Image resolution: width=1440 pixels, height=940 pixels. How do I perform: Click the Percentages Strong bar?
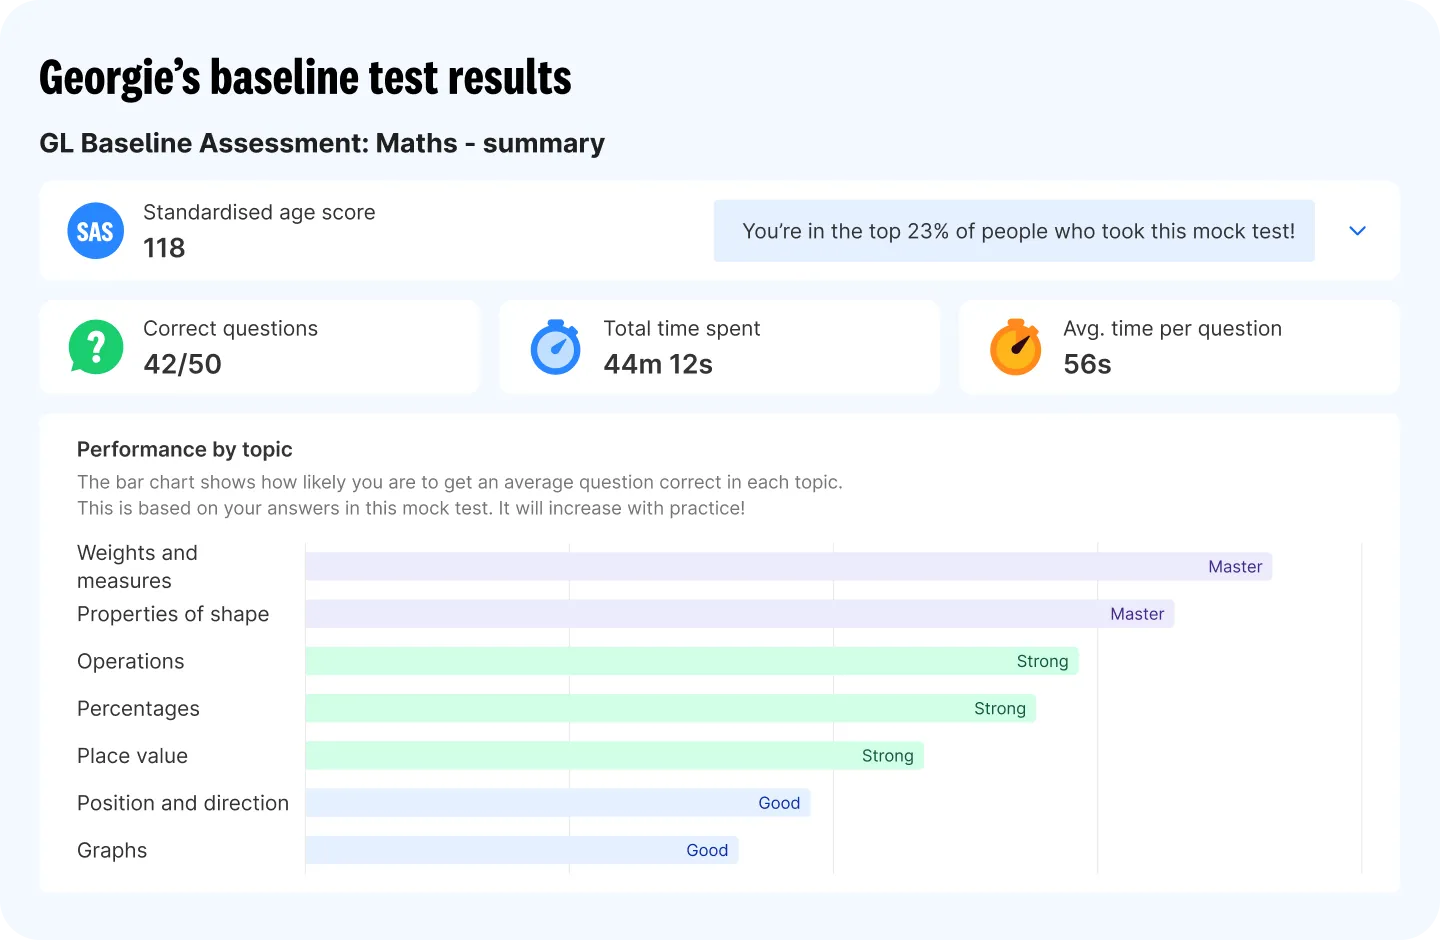pyautogui.click(x=670, y=708)
